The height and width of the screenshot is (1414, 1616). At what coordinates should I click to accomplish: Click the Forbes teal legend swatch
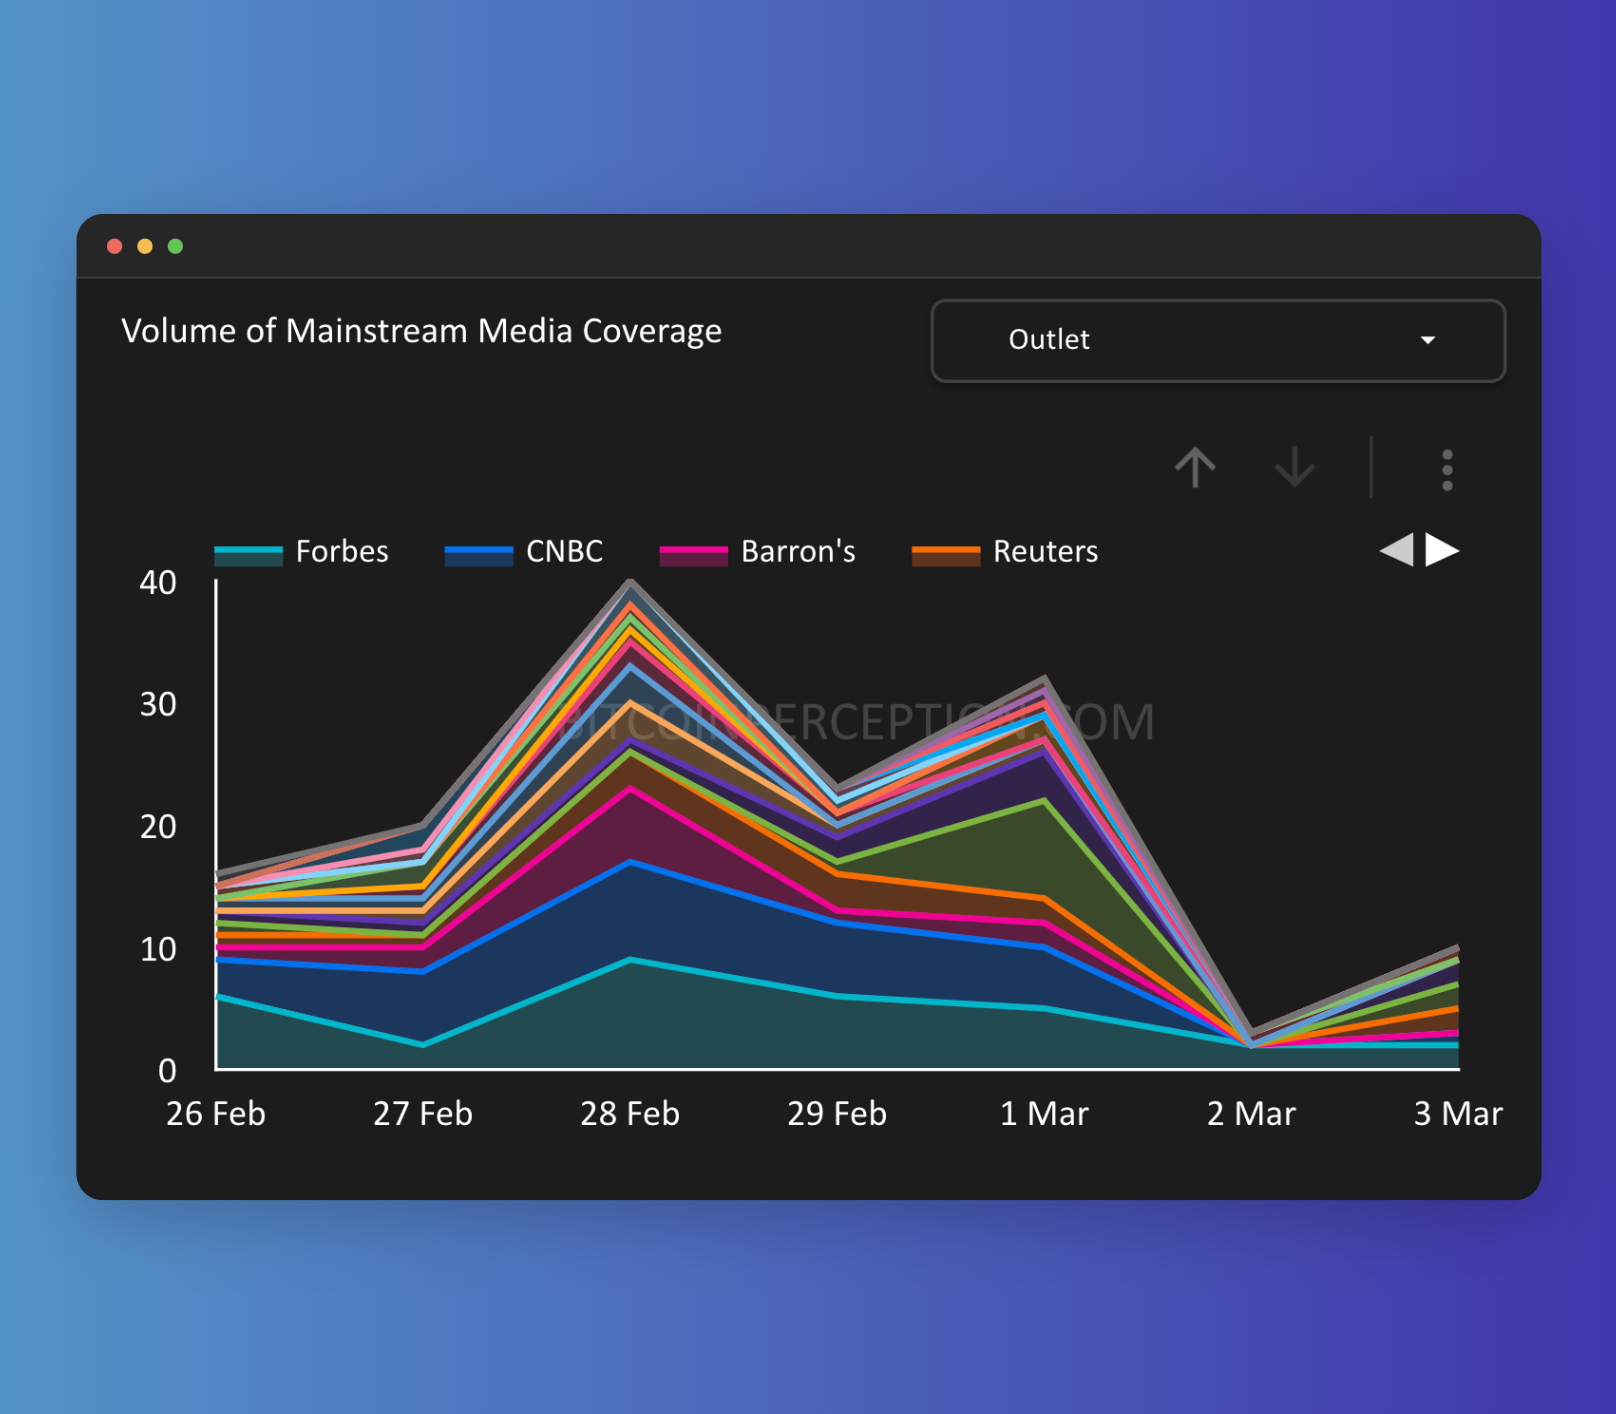[x=248, y=555]
